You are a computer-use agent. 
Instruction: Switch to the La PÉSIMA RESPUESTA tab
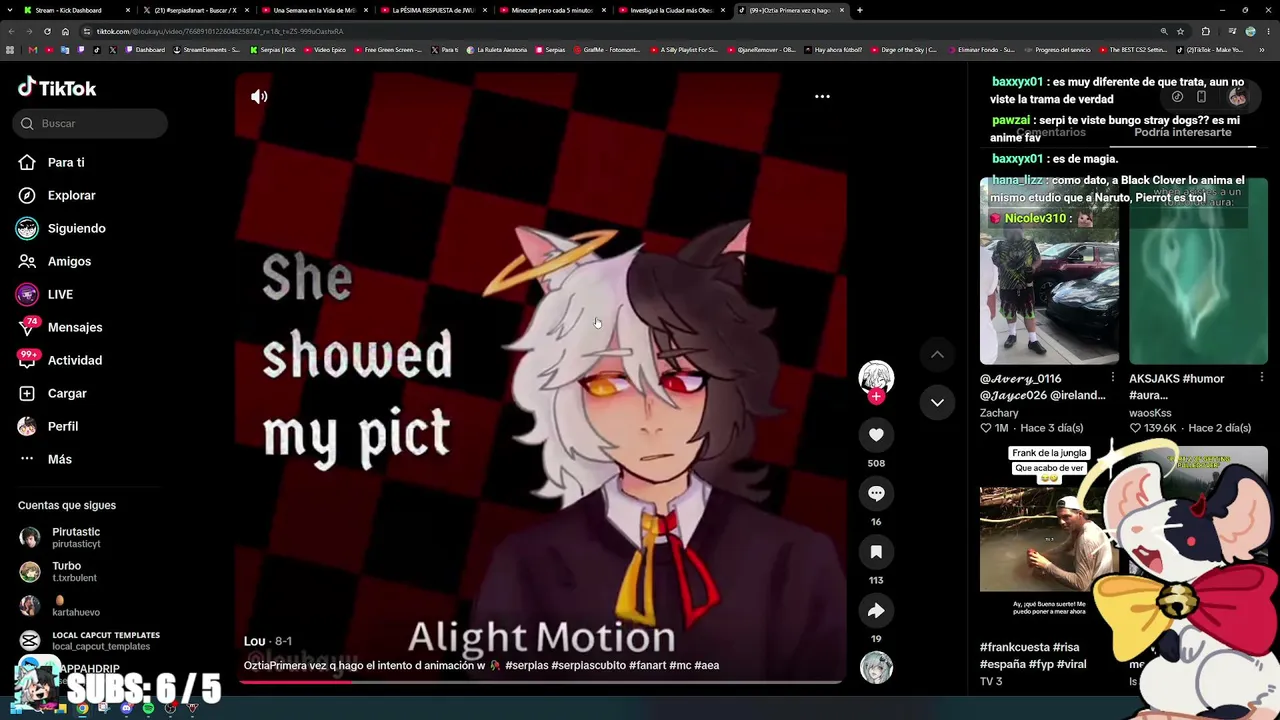point(432,10)
